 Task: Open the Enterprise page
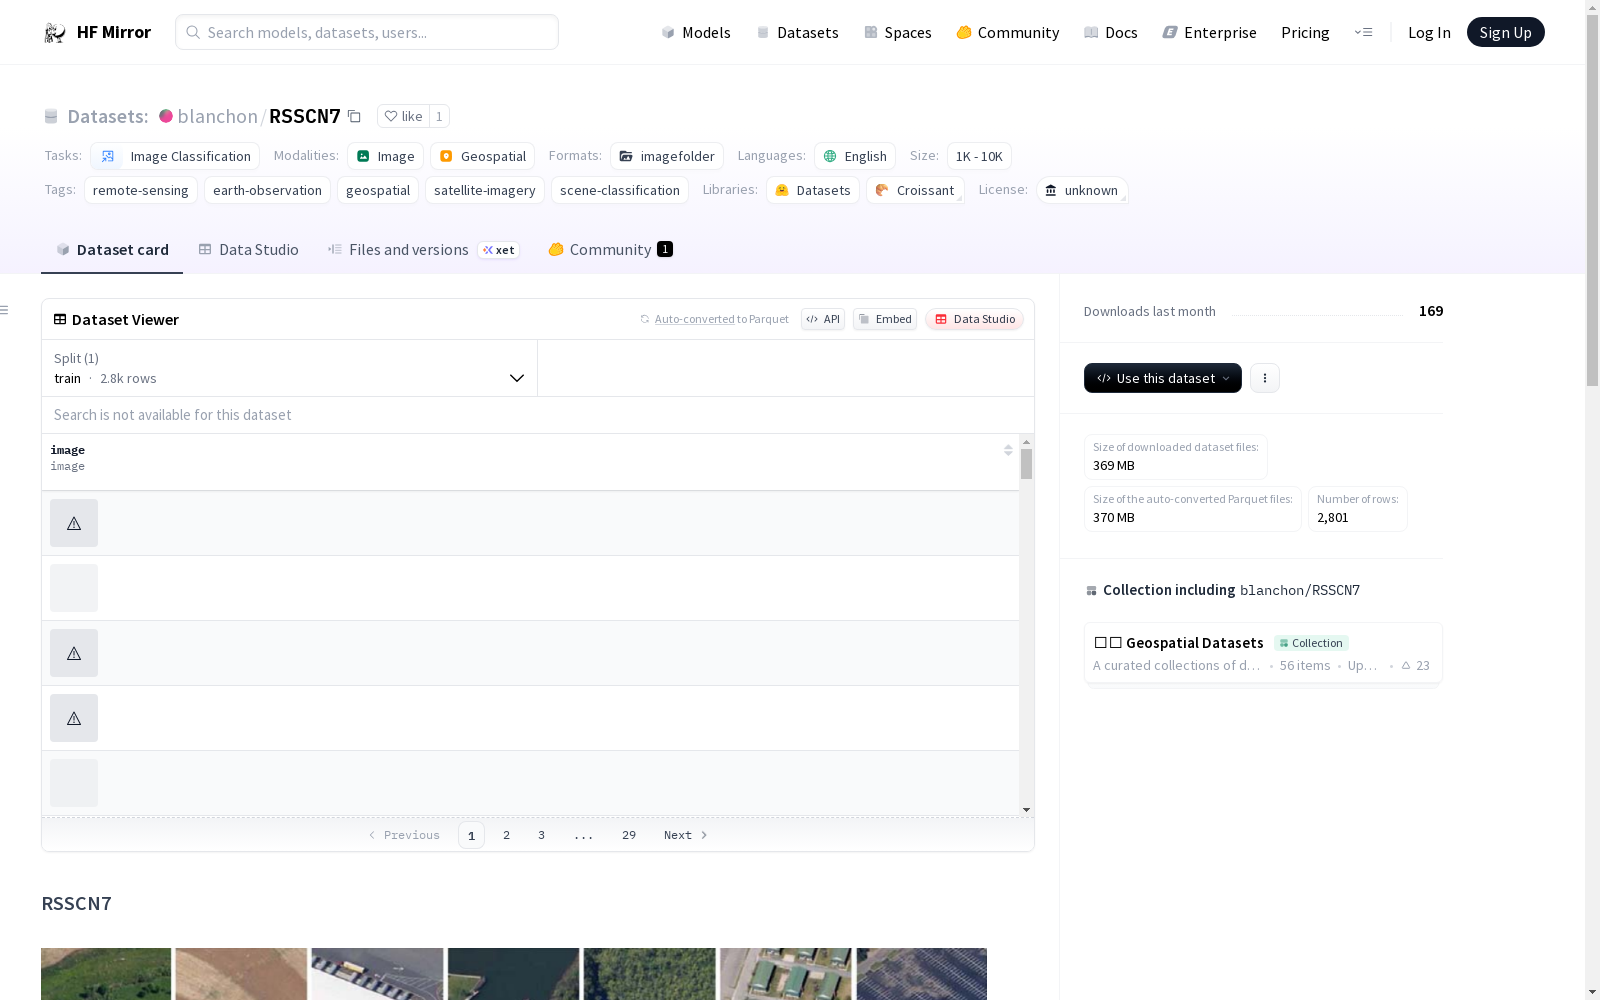tap(1209, 33)
